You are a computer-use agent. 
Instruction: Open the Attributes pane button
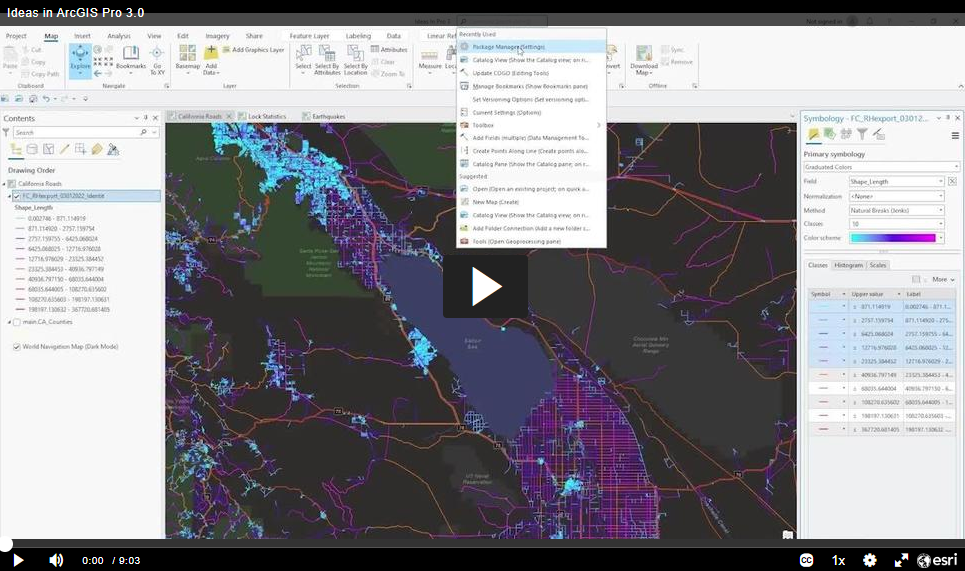[x=389, y=49]
